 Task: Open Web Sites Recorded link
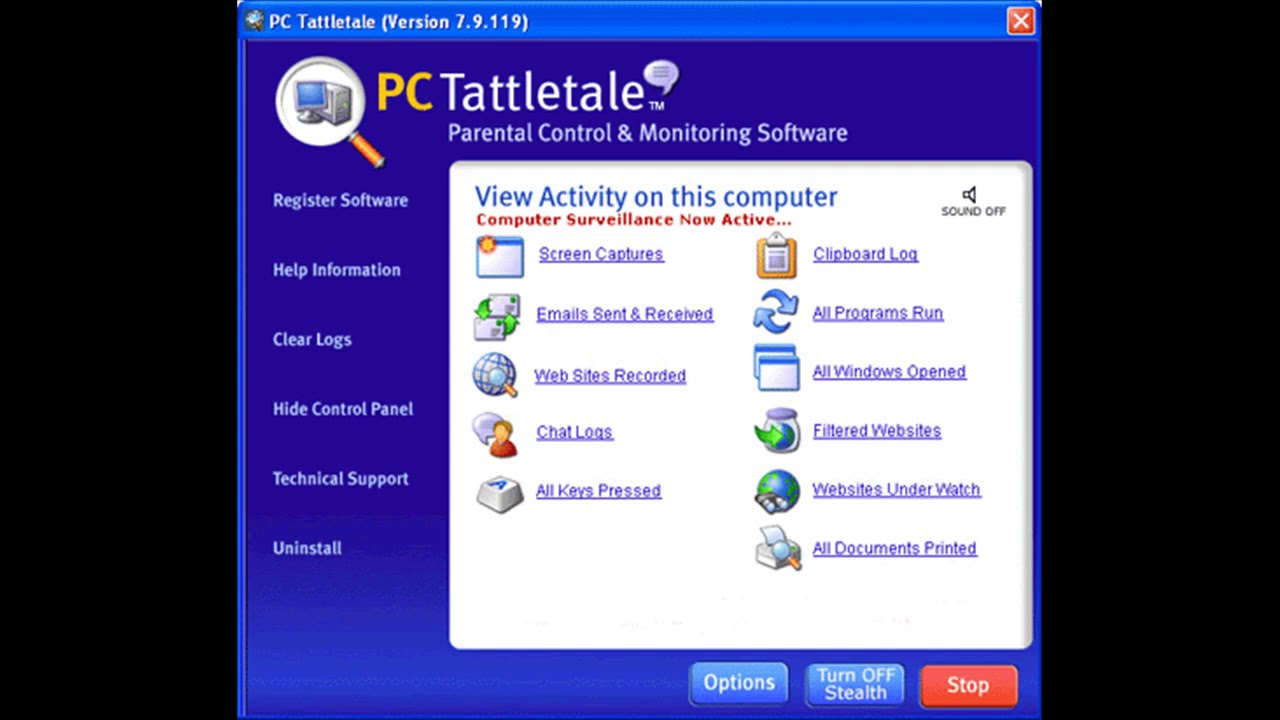click(x=610, y=376)
